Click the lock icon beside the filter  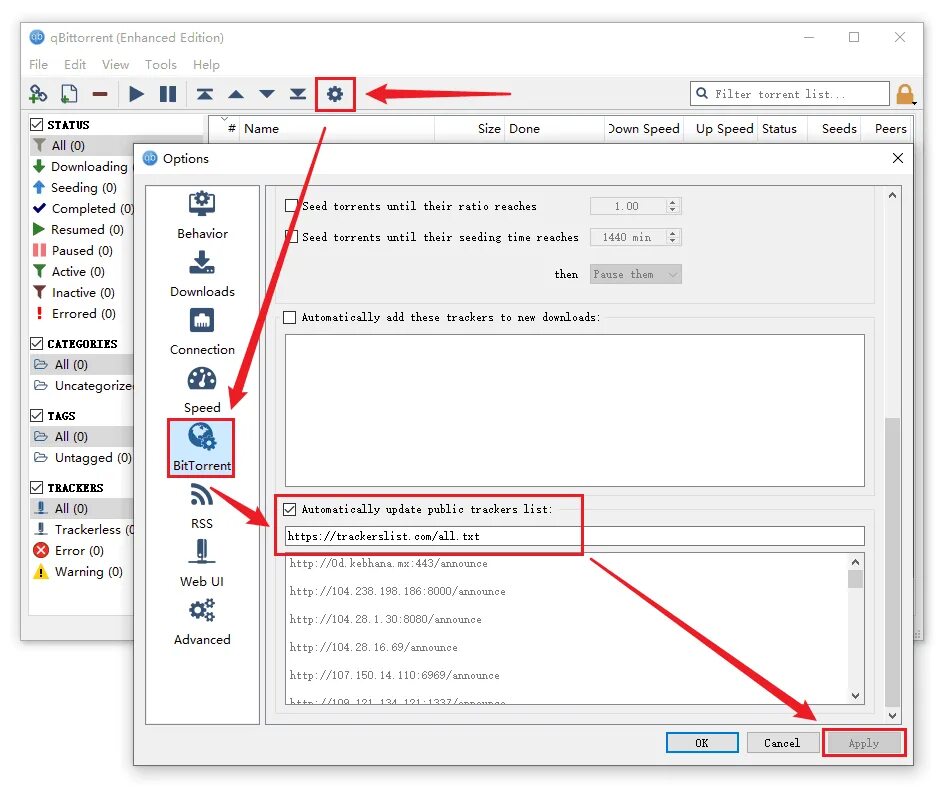905,94
